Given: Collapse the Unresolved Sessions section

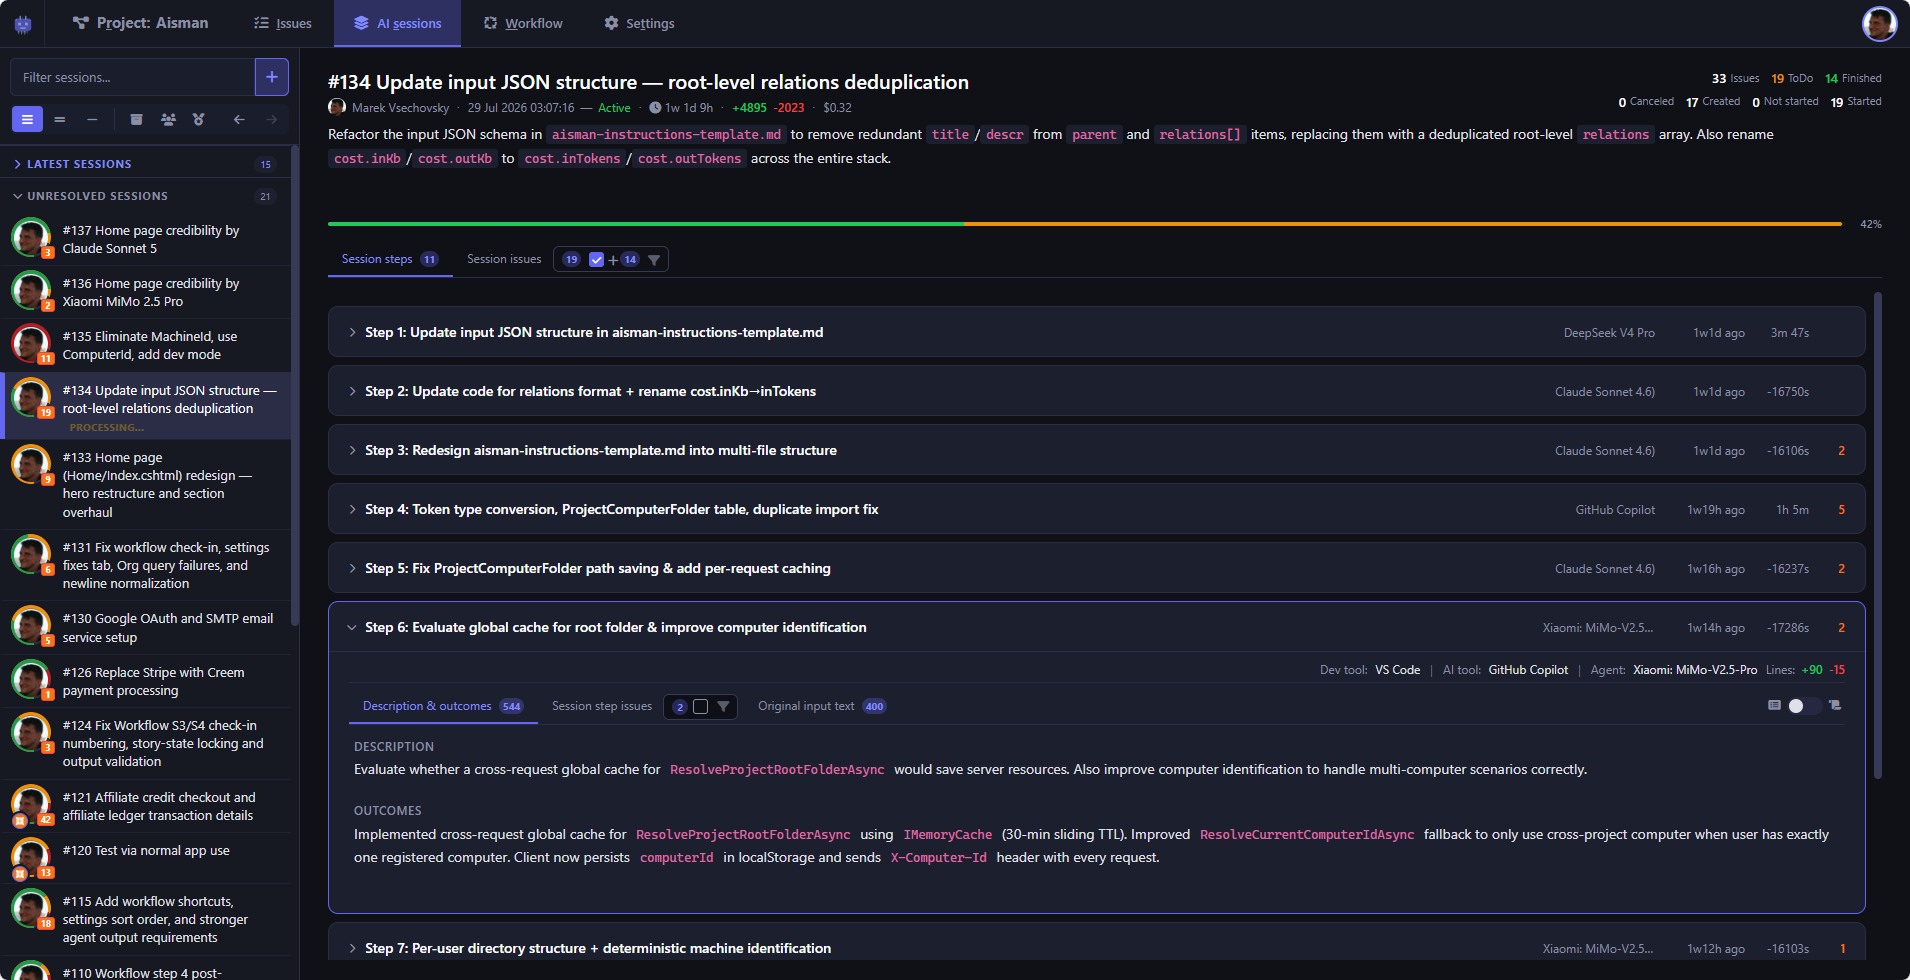Looking at the screenshot, I should coord(145,196).
